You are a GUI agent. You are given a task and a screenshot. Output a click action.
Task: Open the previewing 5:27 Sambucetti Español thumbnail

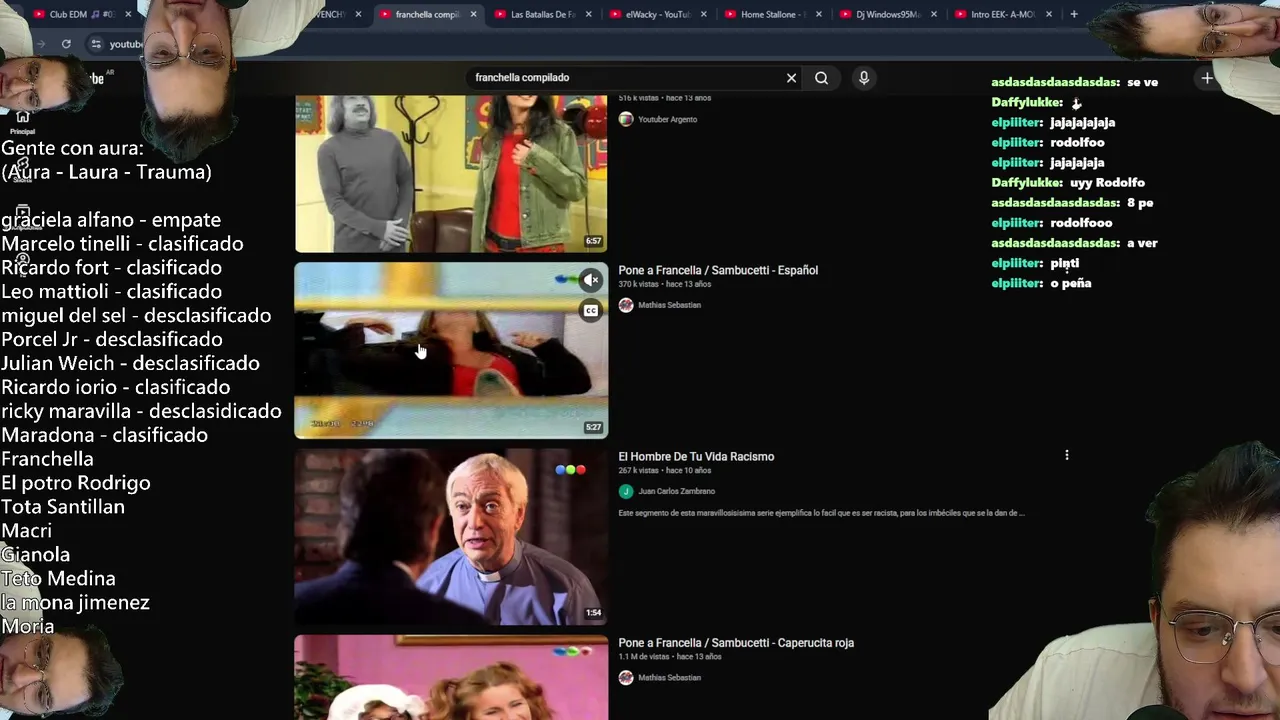pos(451,350)
